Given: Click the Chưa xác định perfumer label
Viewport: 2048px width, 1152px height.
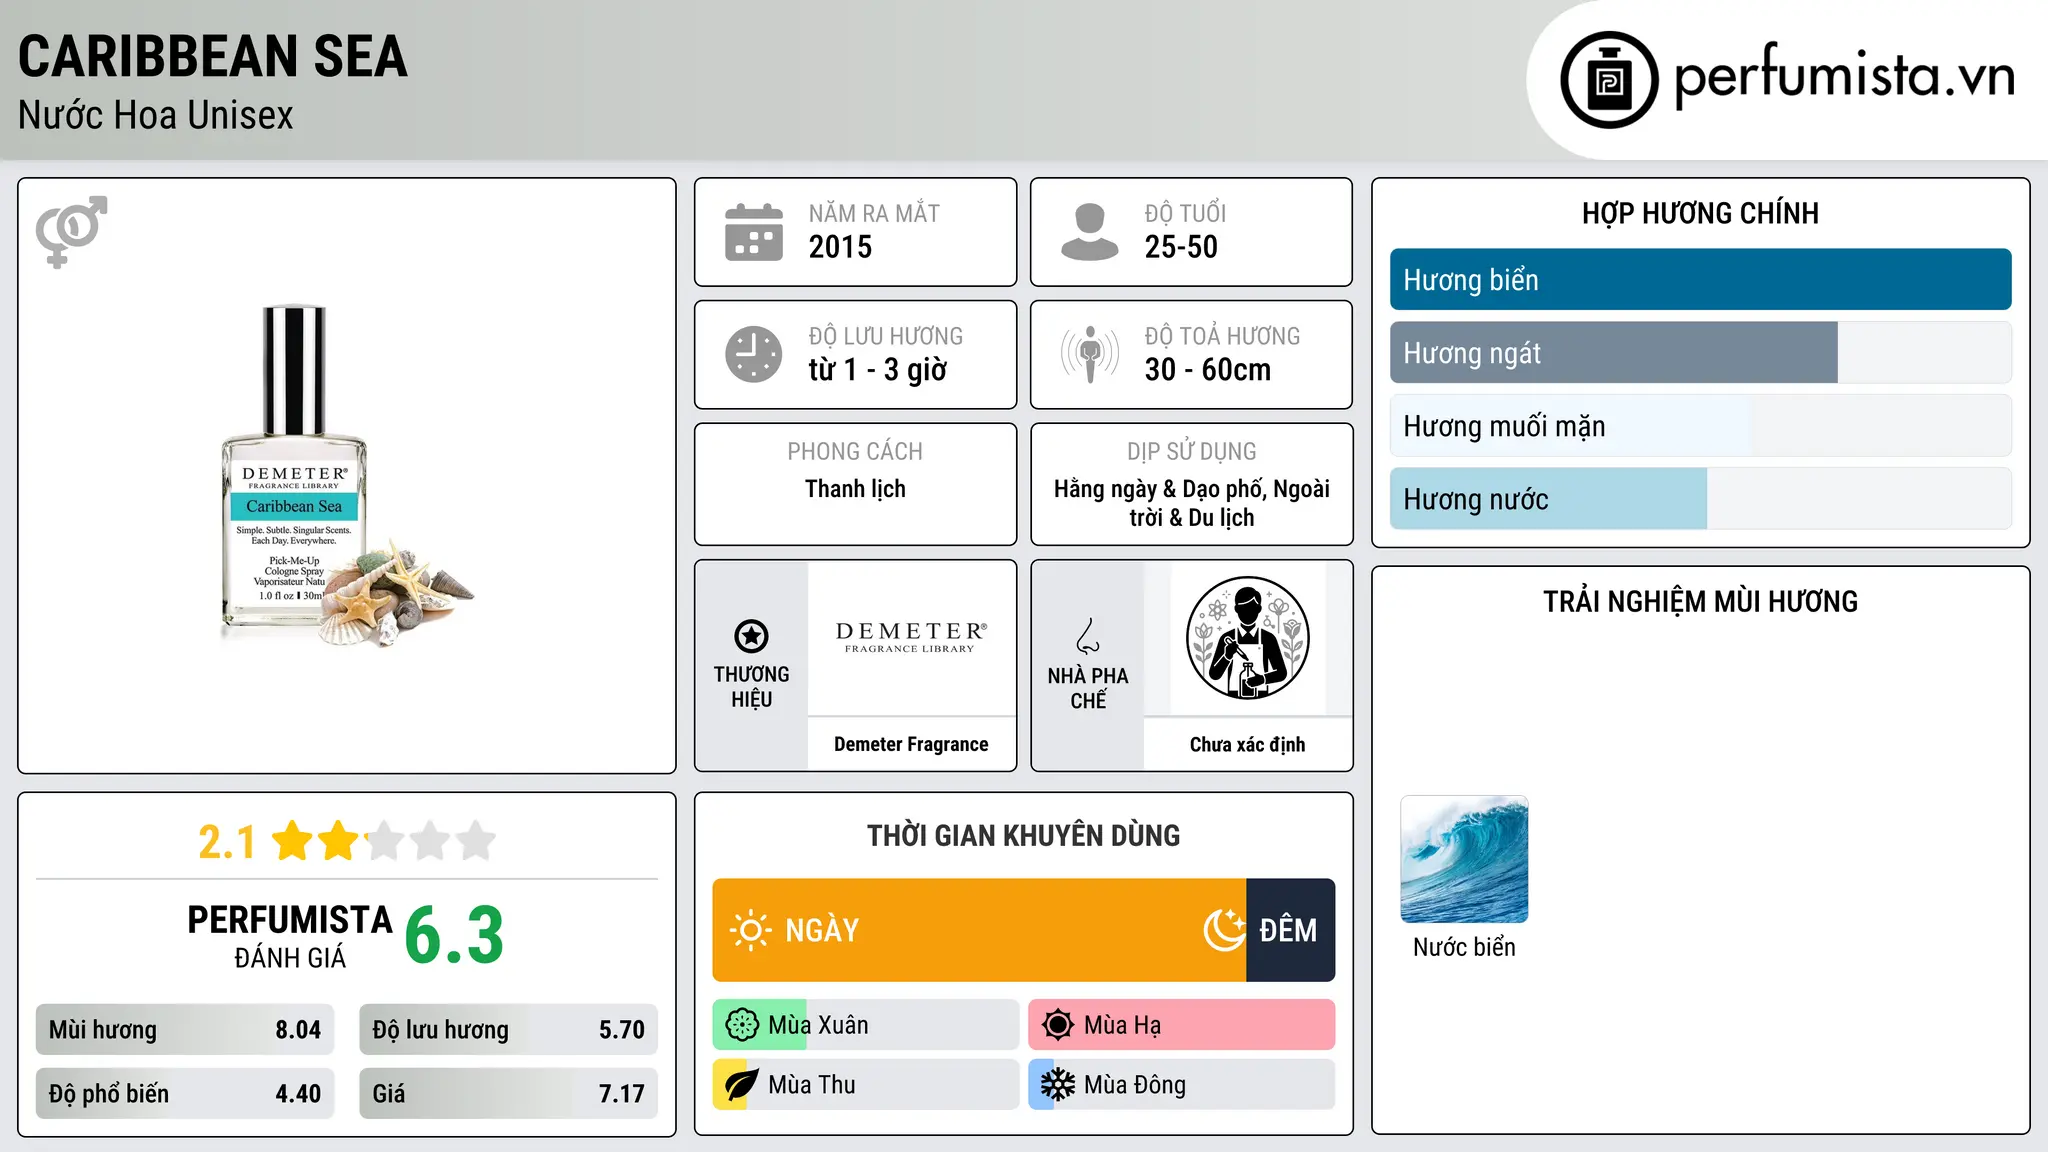Looking at the screenshot, I should [1247, 744].
